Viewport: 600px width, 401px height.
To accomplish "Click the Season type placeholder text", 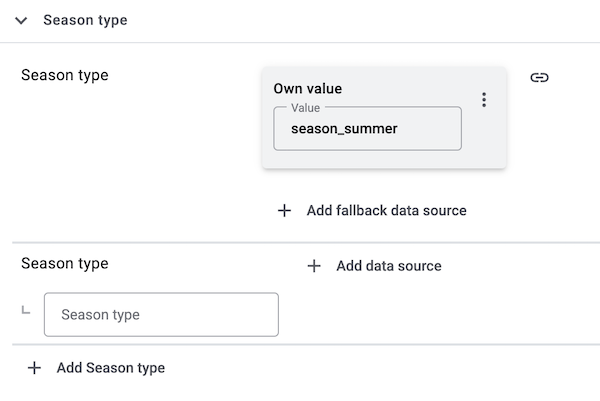I will pos(100,314).
